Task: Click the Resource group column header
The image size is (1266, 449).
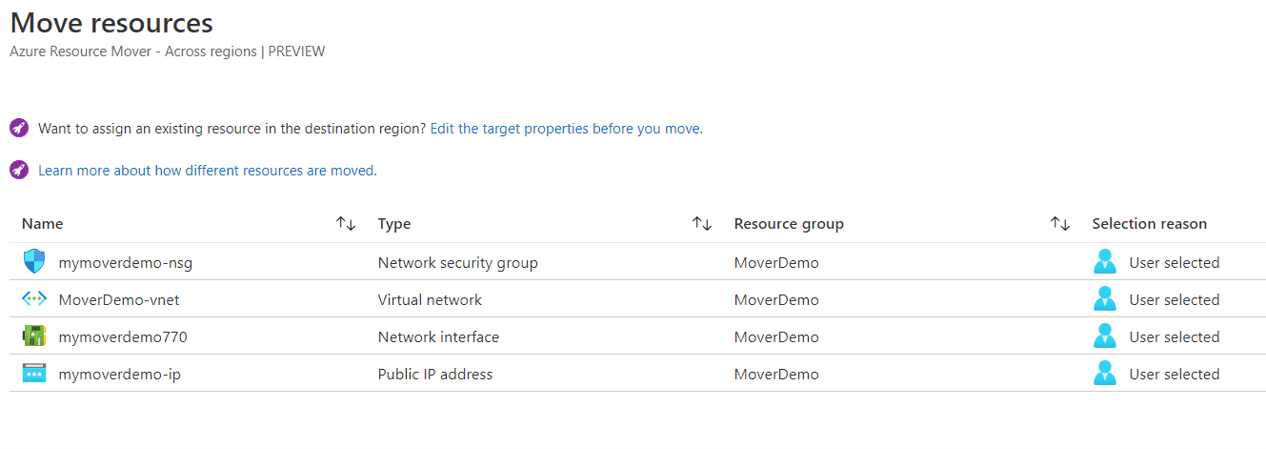Action: 789,224
